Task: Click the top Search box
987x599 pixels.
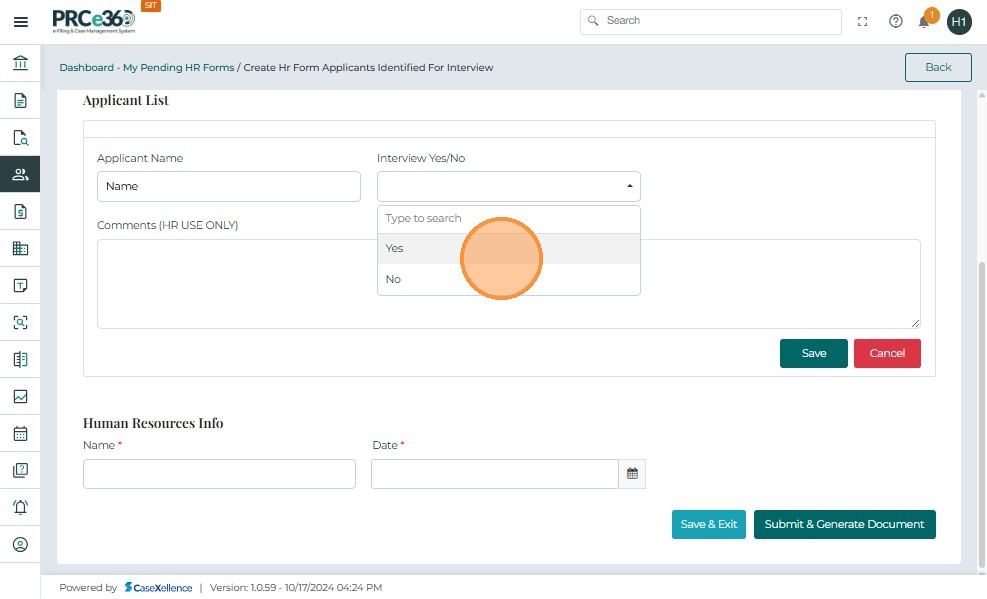Action: (711, 21)
